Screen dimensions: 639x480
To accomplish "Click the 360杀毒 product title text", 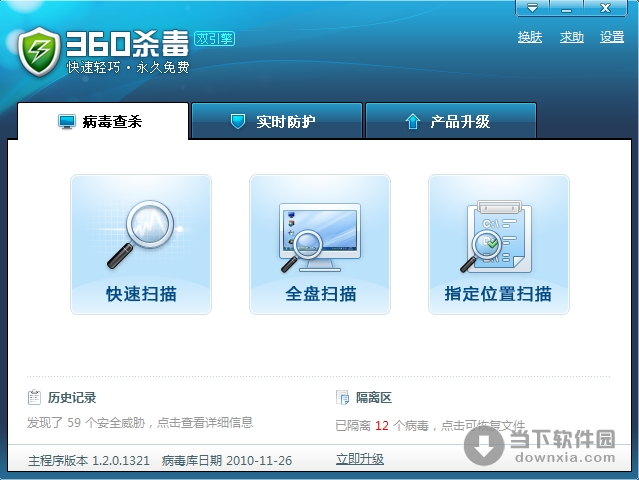I will pos(127,43).
